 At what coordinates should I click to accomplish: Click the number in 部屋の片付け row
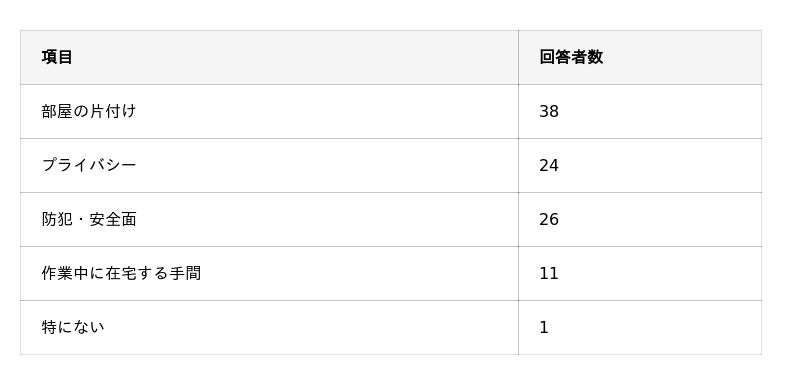click(549, 112)
